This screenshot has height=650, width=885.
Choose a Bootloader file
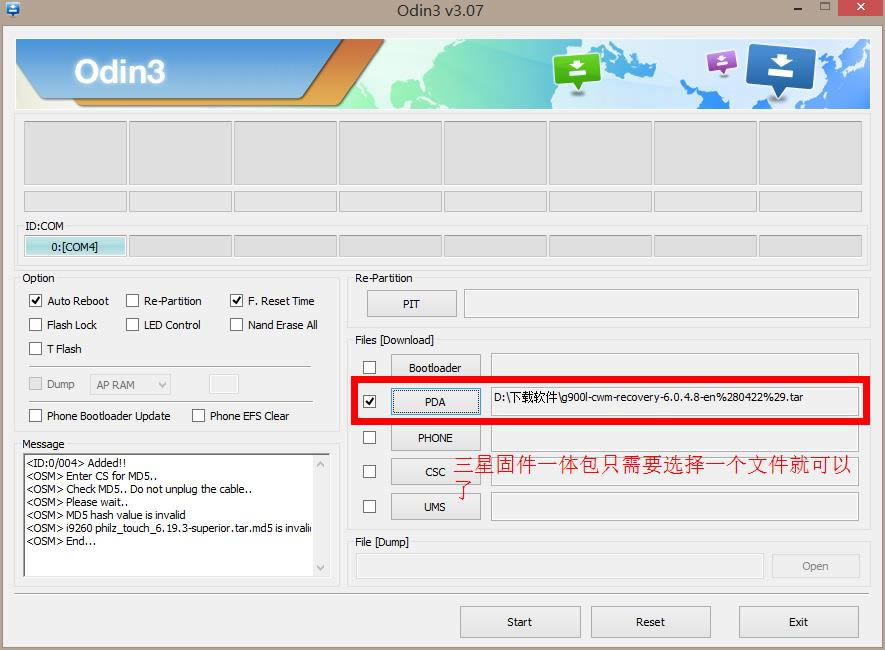[435, 368]
